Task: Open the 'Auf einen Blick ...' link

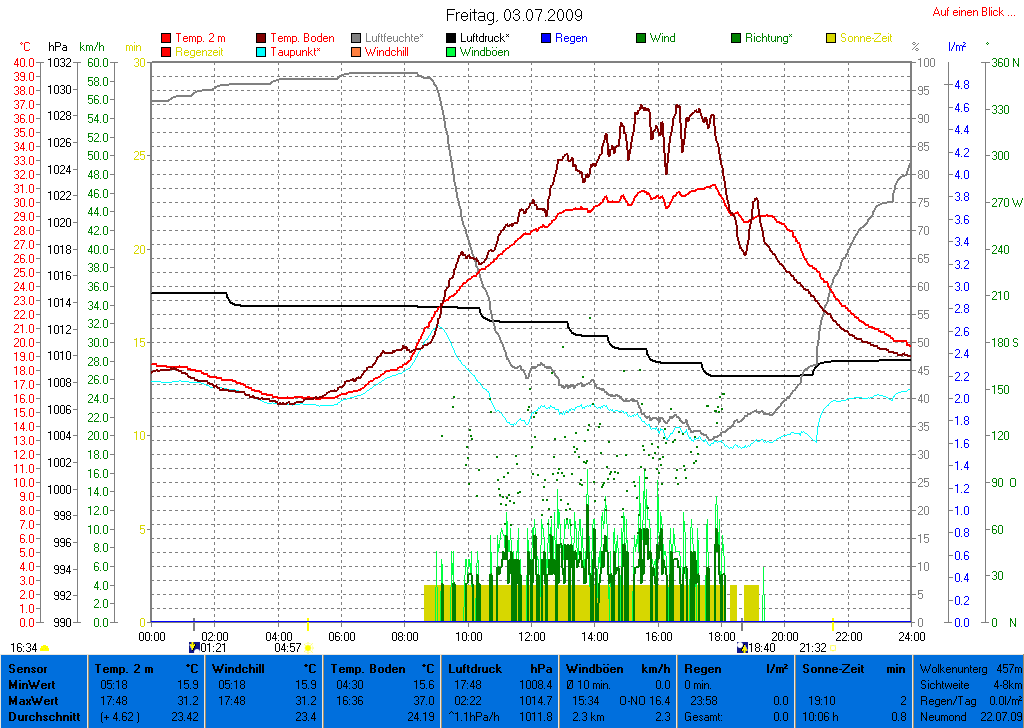Action: (967, 12)
